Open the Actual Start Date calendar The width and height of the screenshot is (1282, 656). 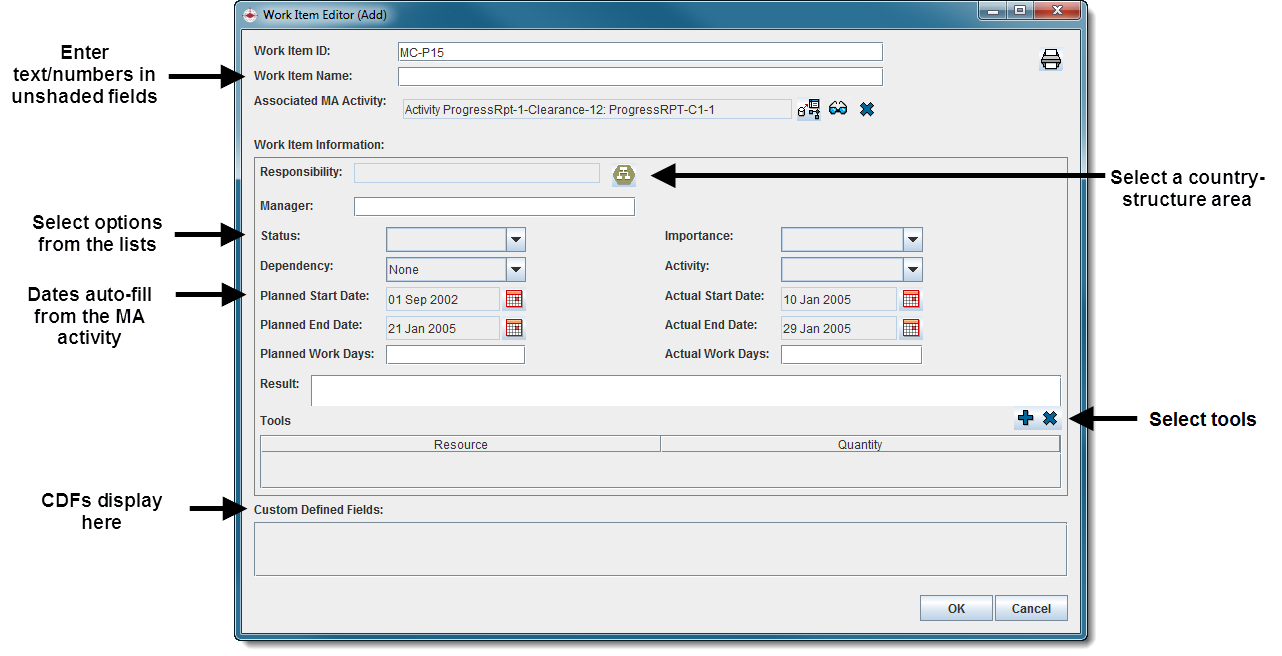pos(911,299)
